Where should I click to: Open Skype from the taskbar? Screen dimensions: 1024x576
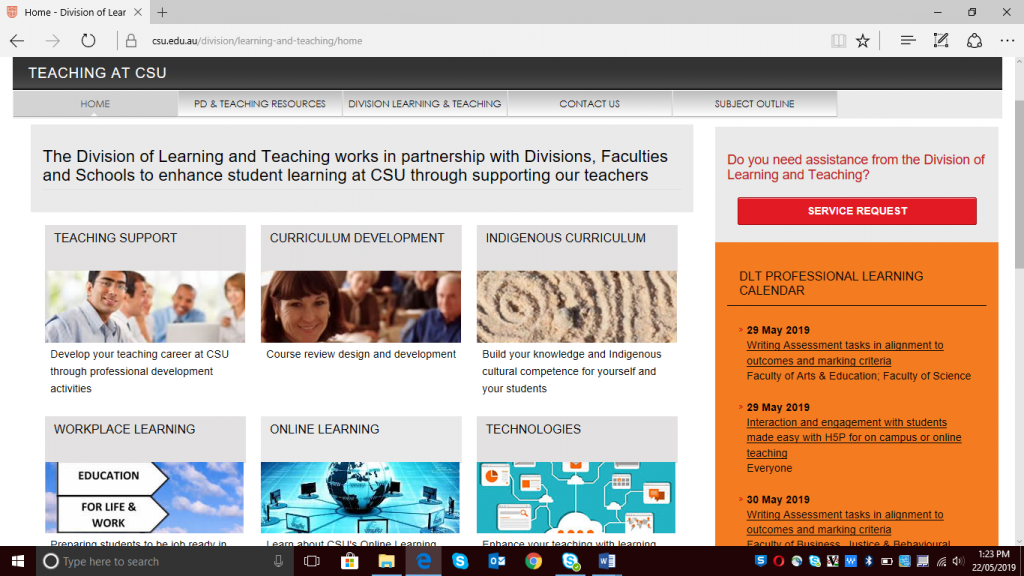coord(460,561)
